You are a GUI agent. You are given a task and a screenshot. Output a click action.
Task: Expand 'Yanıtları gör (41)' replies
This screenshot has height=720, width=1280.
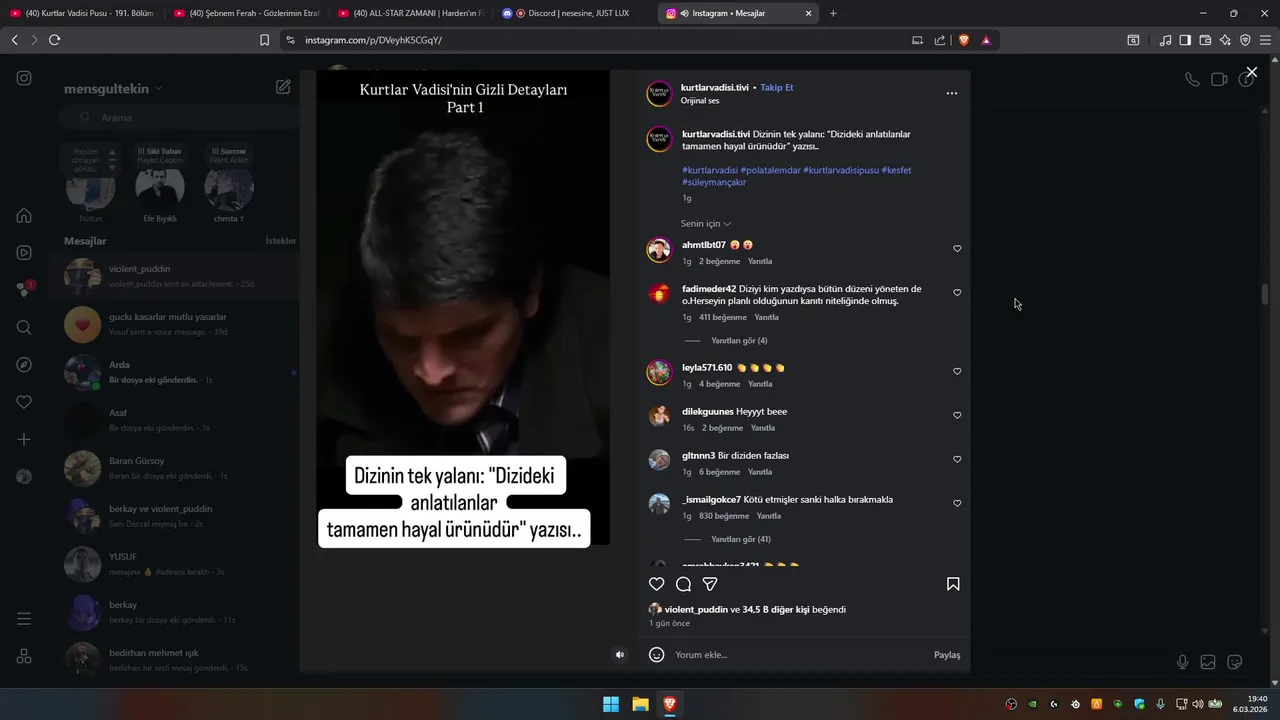(x=741, y=539)
